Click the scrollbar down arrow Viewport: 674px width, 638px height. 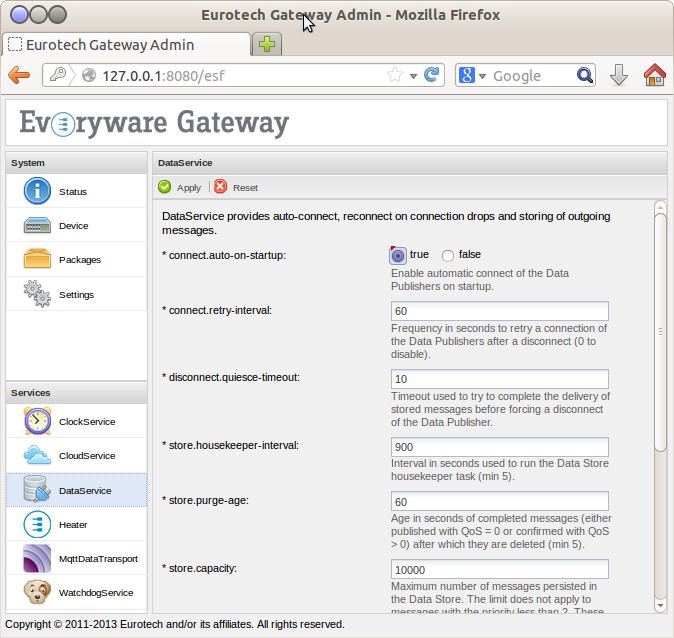point(660,605)
